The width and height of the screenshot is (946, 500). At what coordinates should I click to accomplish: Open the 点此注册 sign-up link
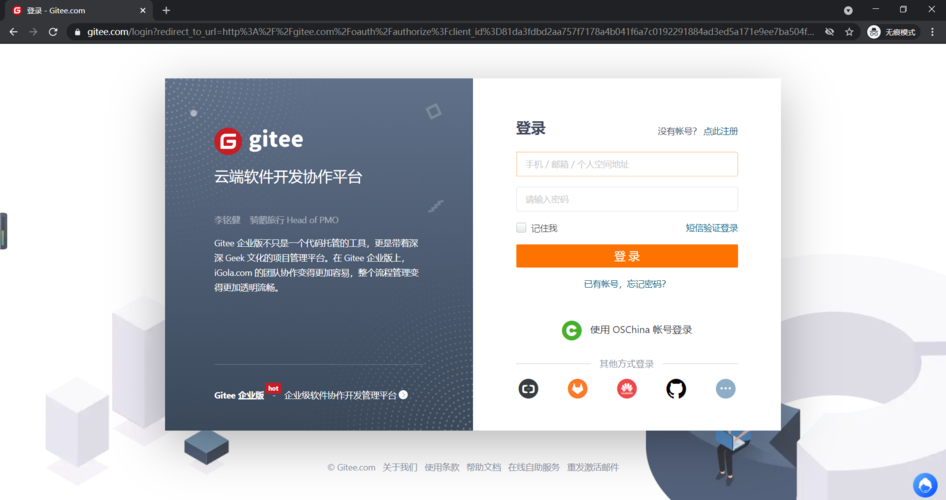tap(720, 131)
